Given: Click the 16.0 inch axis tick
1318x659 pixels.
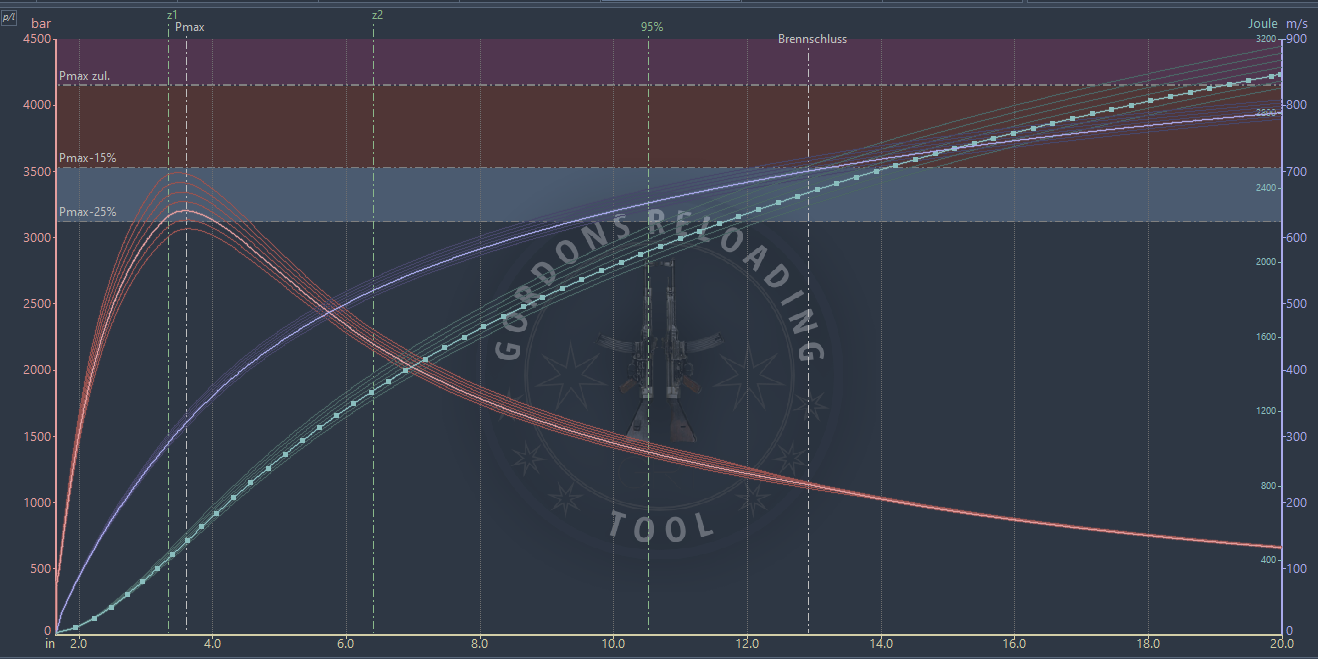Looking at the screenshot, I should [x=1015, y=644].
